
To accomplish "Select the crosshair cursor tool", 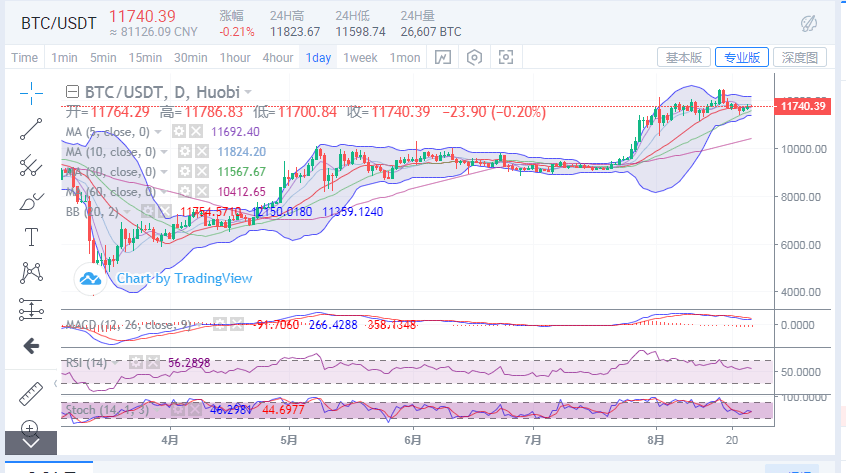I will pos(31,93).
